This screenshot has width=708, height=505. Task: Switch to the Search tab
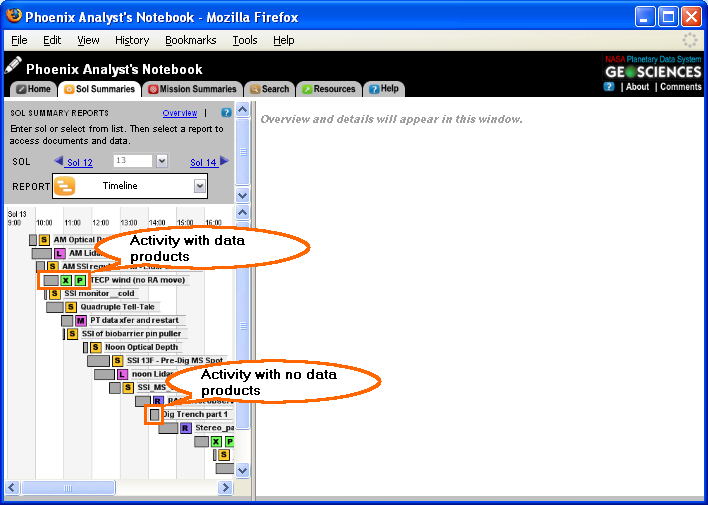(x=269, y=89)
